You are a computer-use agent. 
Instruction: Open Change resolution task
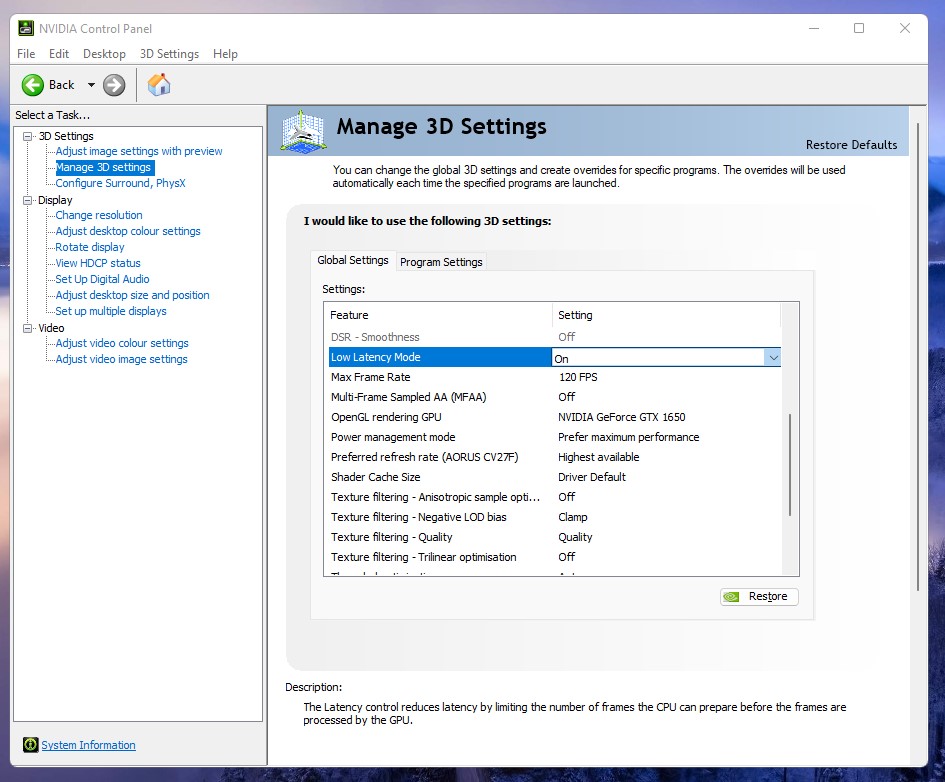pyautogui.click(x=99, y=215)
